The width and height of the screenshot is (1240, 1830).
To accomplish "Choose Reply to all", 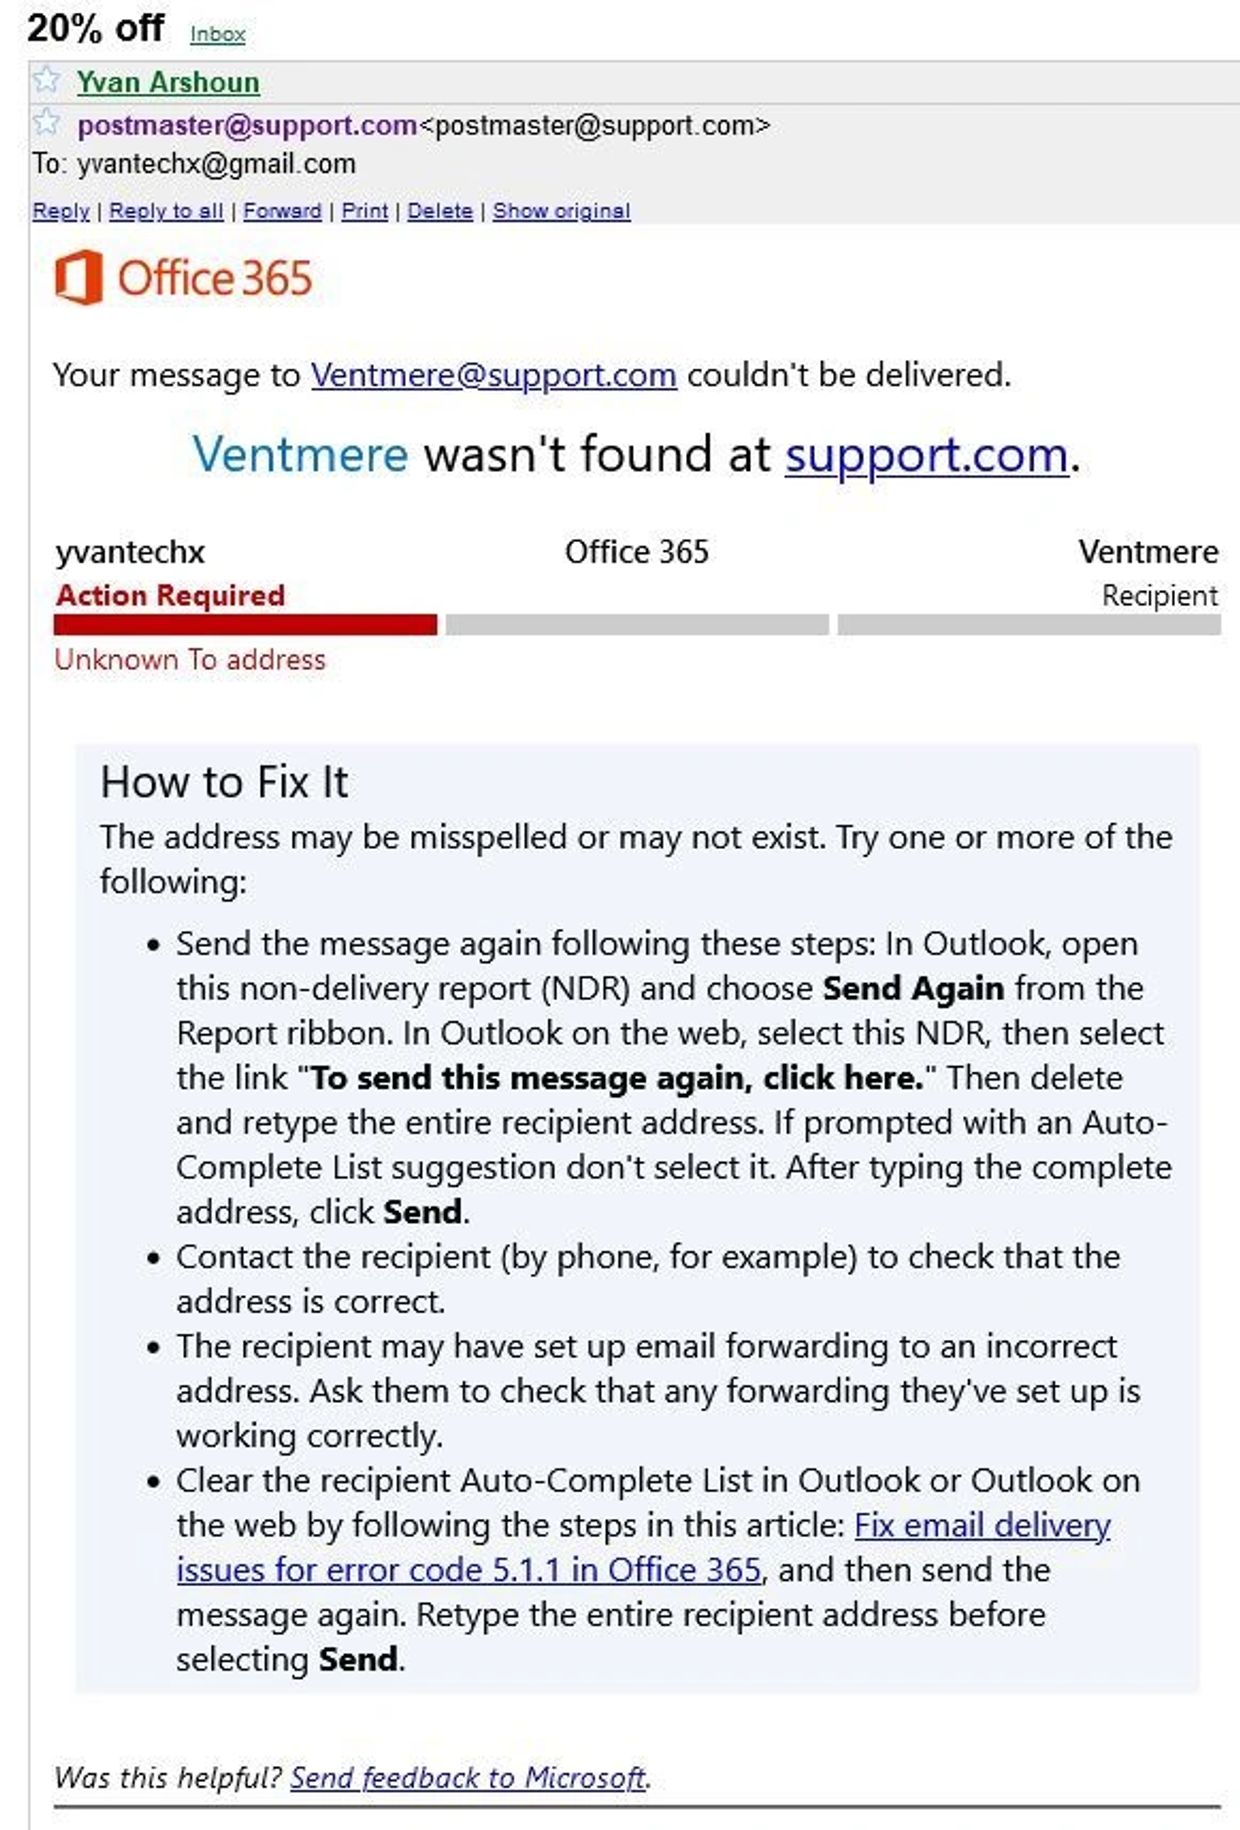I will click(166, 211).
